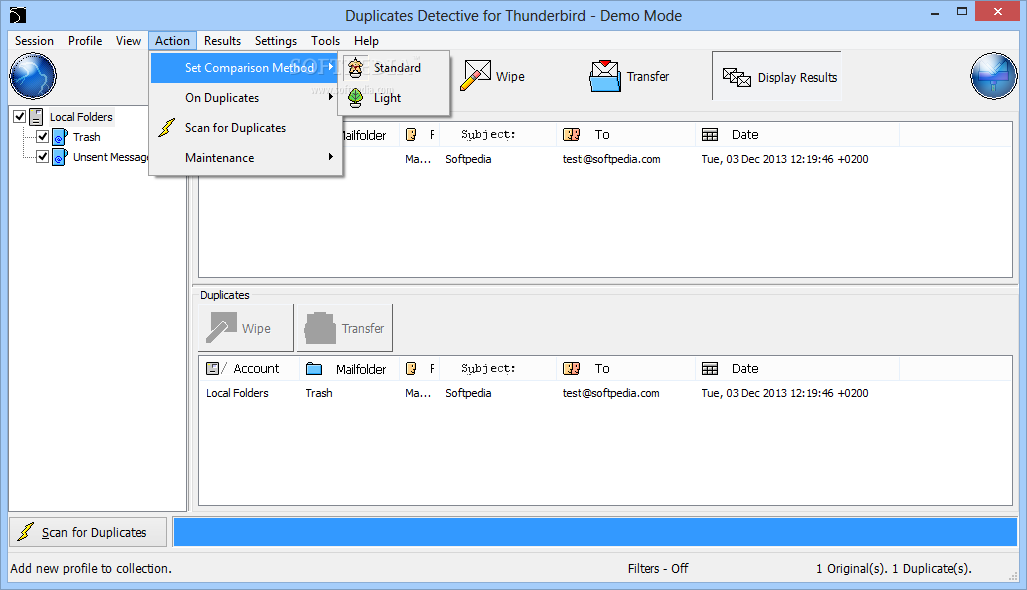This screenshot has width=1027, height=590.
Task: Open the Tools menu
Action: (325, 41)
